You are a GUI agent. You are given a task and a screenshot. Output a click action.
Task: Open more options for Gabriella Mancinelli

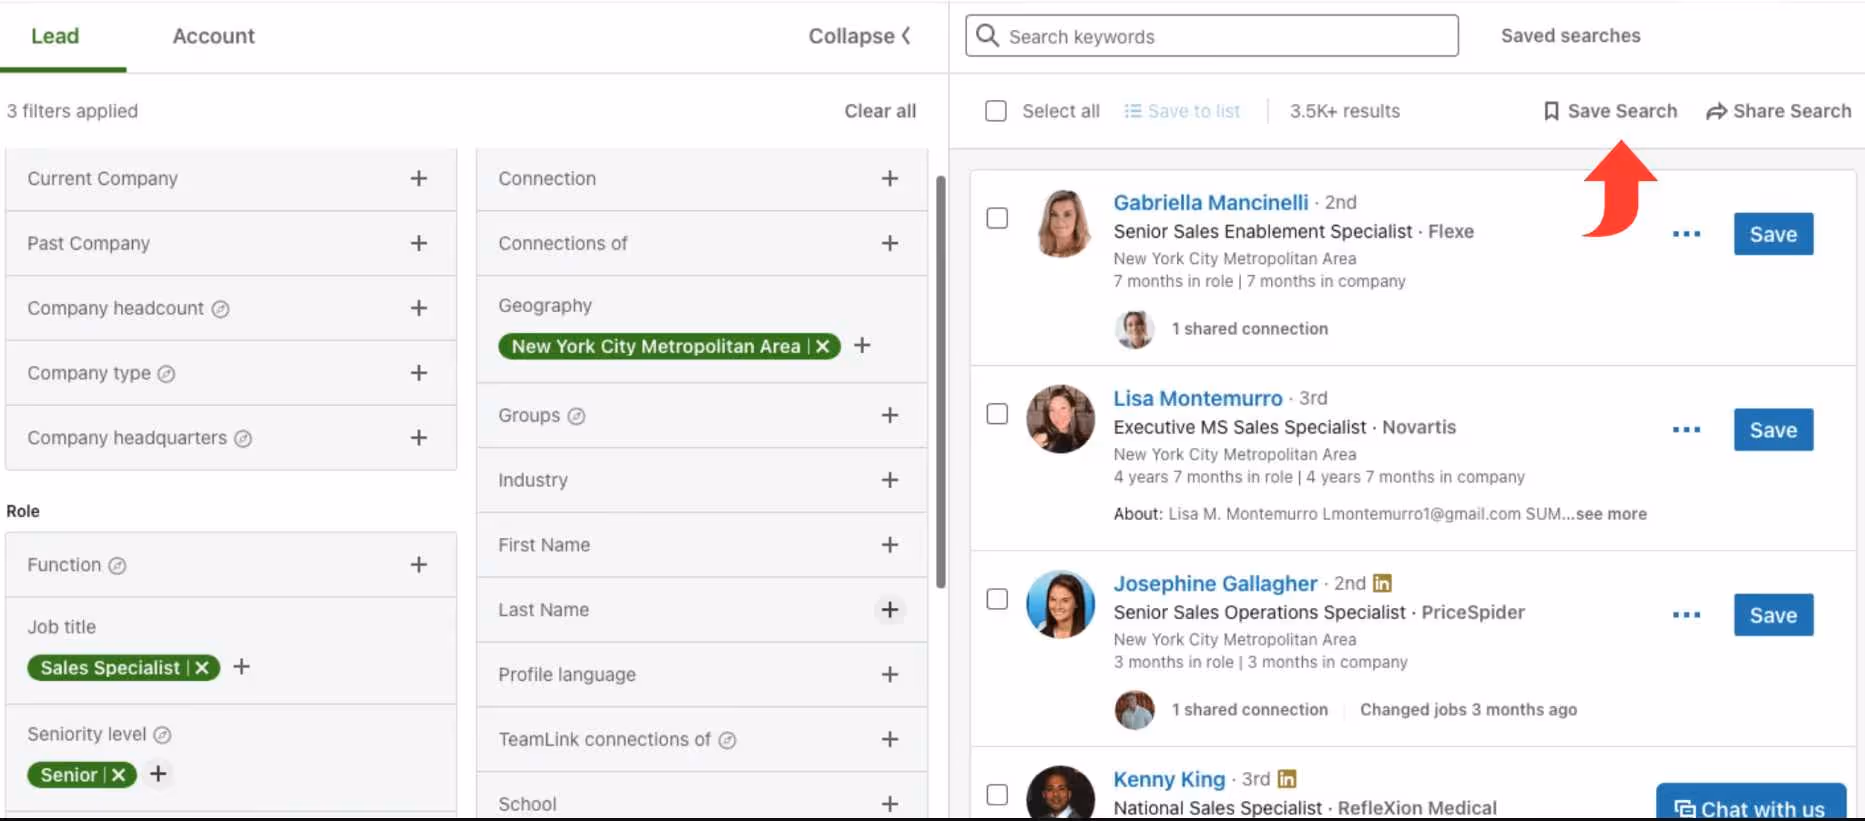coord(1686,234)
